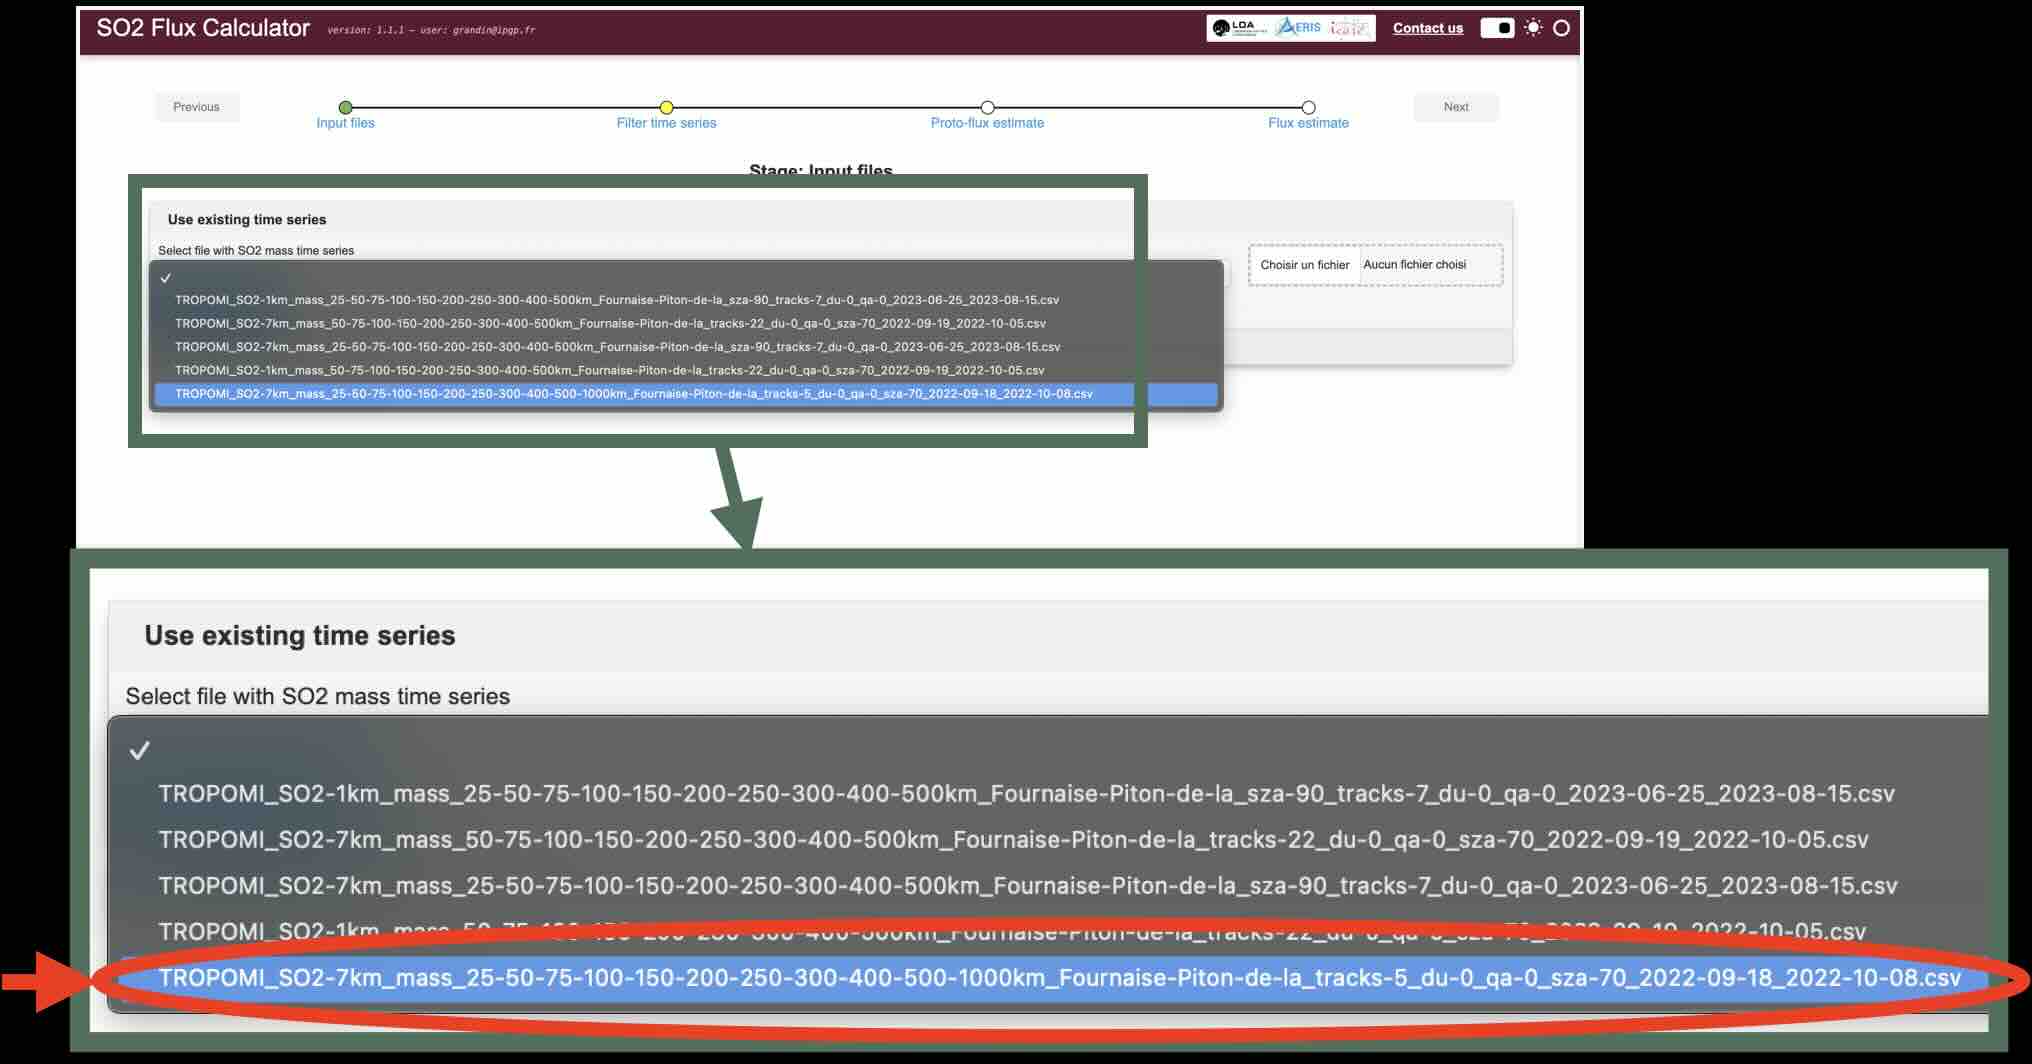Click the AERIS logo in the header
The height and width of the screenshot is (1064, 2032).
click(x=1299, y=28)
